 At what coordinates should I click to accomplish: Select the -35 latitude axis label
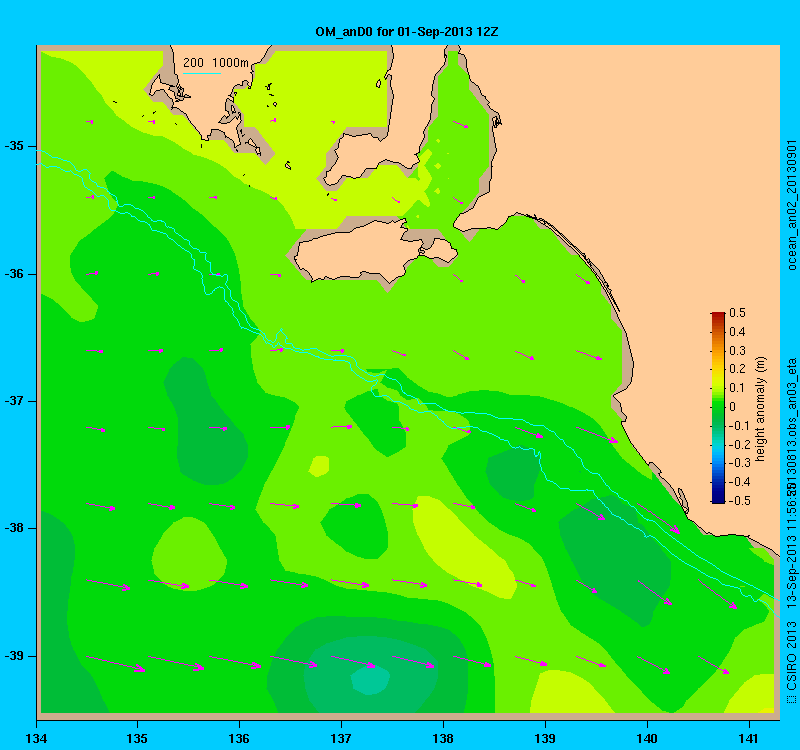(x=14, y=146)
